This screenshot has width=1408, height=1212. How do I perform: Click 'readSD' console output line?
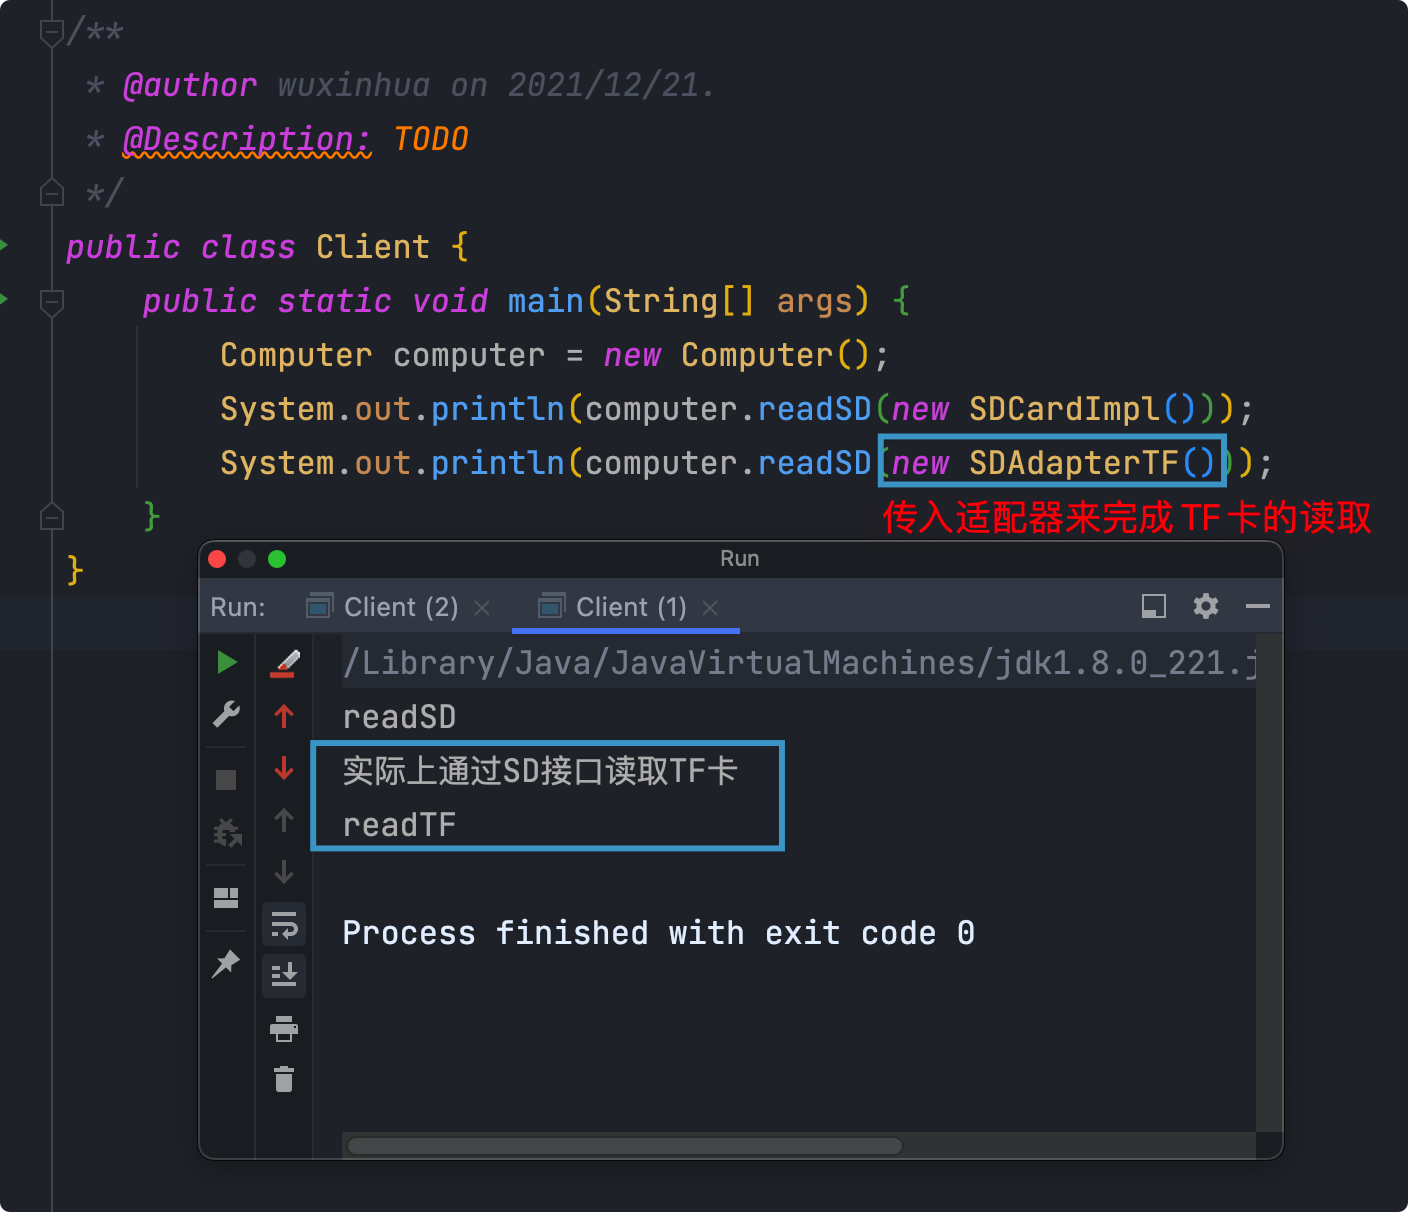pyautogui.click(x=399, y=717)
